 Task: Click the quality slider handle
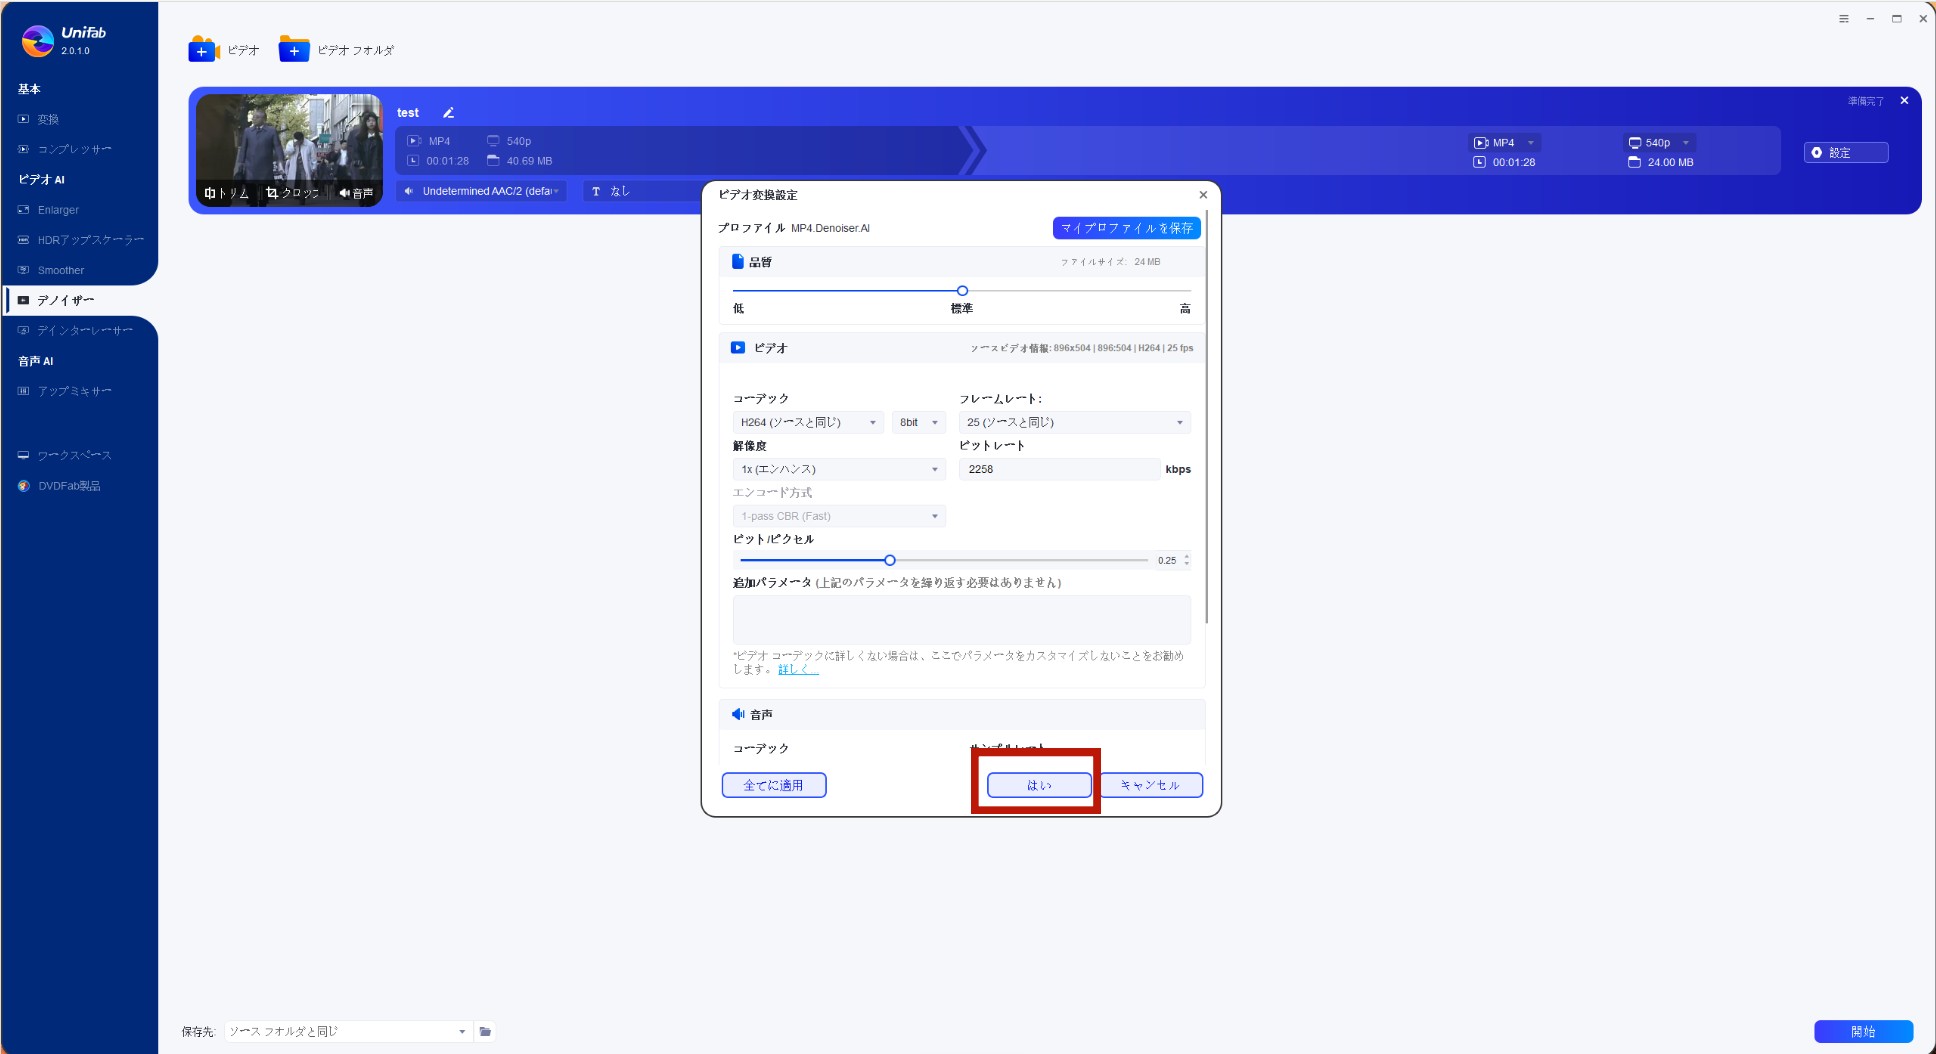(x=962, y=291)
